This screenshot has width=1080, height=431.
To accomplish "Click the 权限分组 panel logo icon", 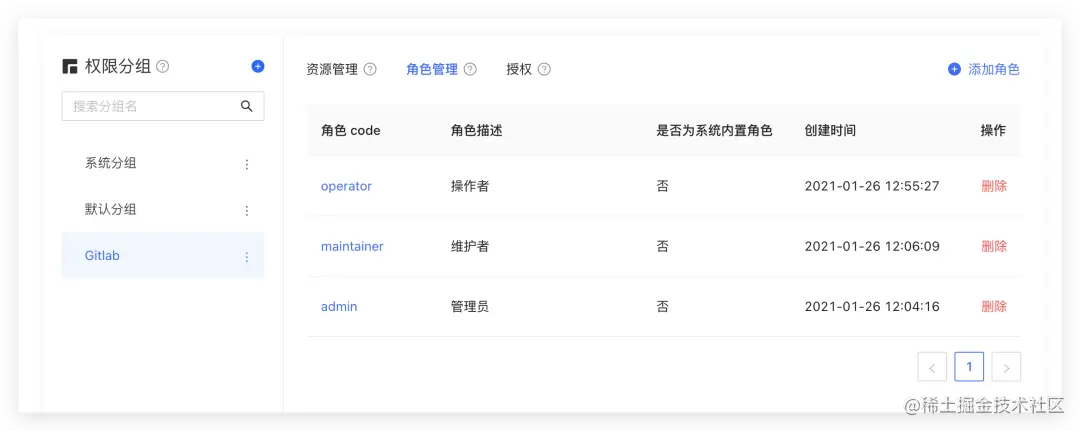I will pyautogui.click(x=70, y=67).
